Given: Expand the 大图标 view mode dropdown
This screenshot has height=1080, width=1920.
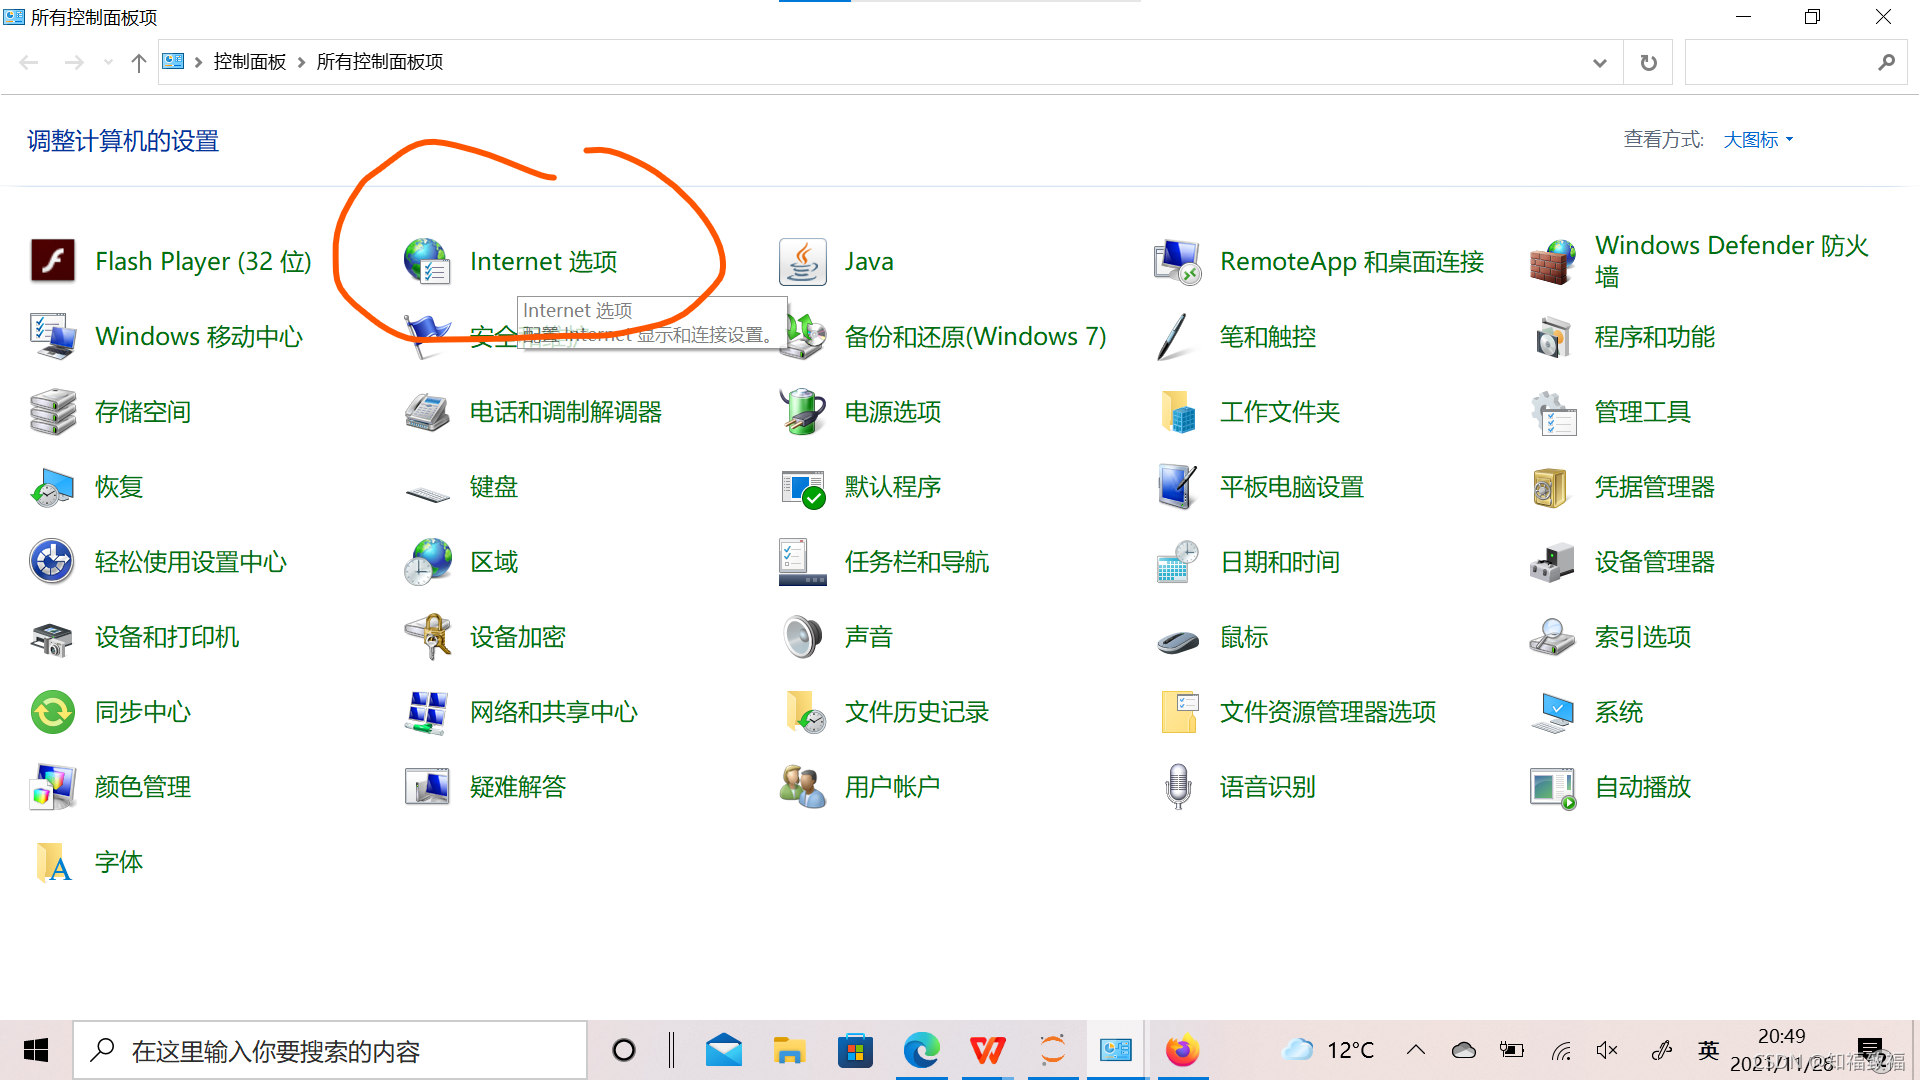Looking at the screenshot, I should click(1758, 140).
